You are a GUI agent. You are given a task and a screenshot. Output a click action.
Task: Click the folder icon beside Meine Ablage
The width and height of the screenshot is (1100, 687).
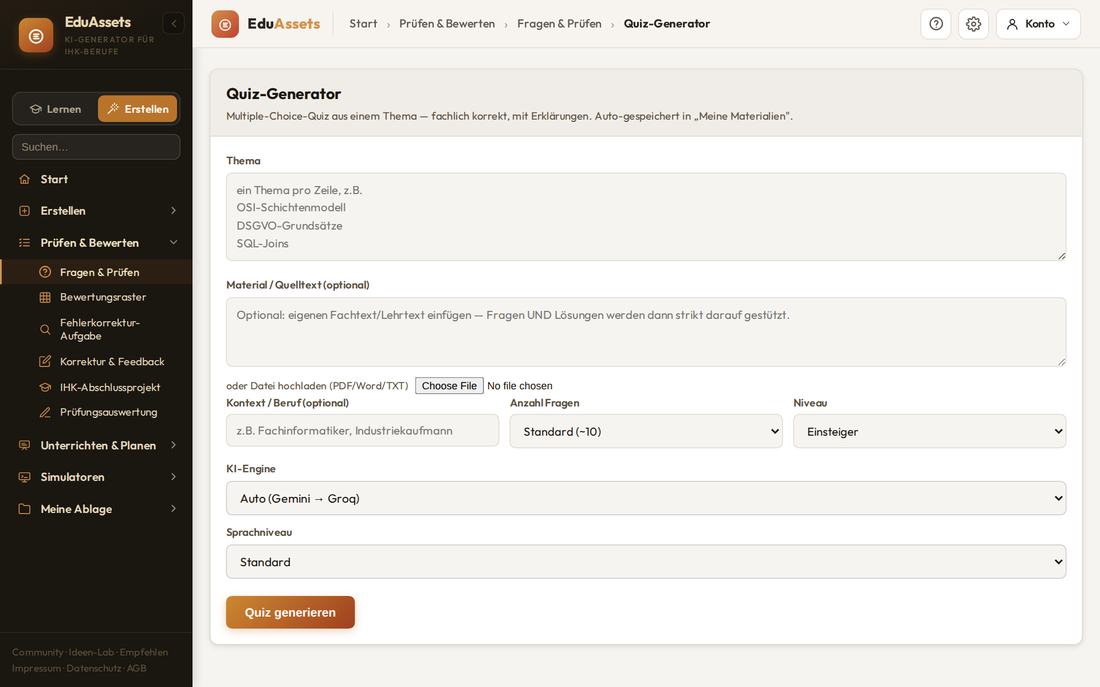[x=25, y=509]
